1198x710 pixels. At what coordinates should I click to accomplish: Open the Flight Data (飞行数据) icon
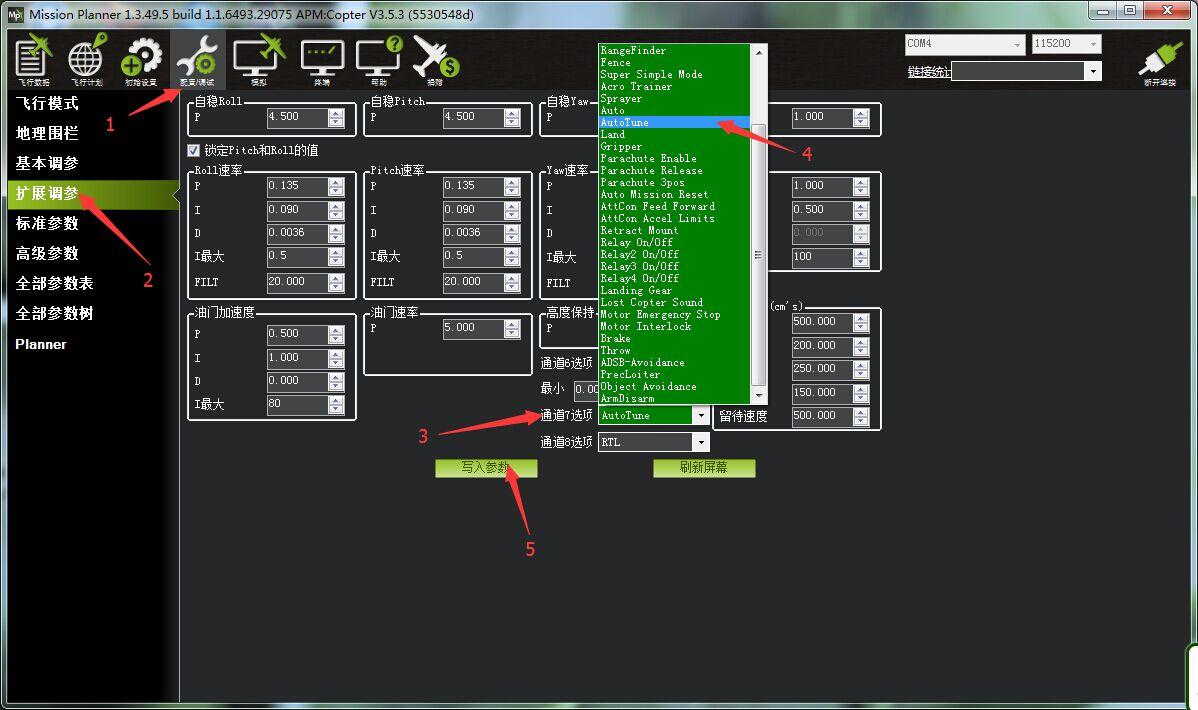tap(34, 58)
